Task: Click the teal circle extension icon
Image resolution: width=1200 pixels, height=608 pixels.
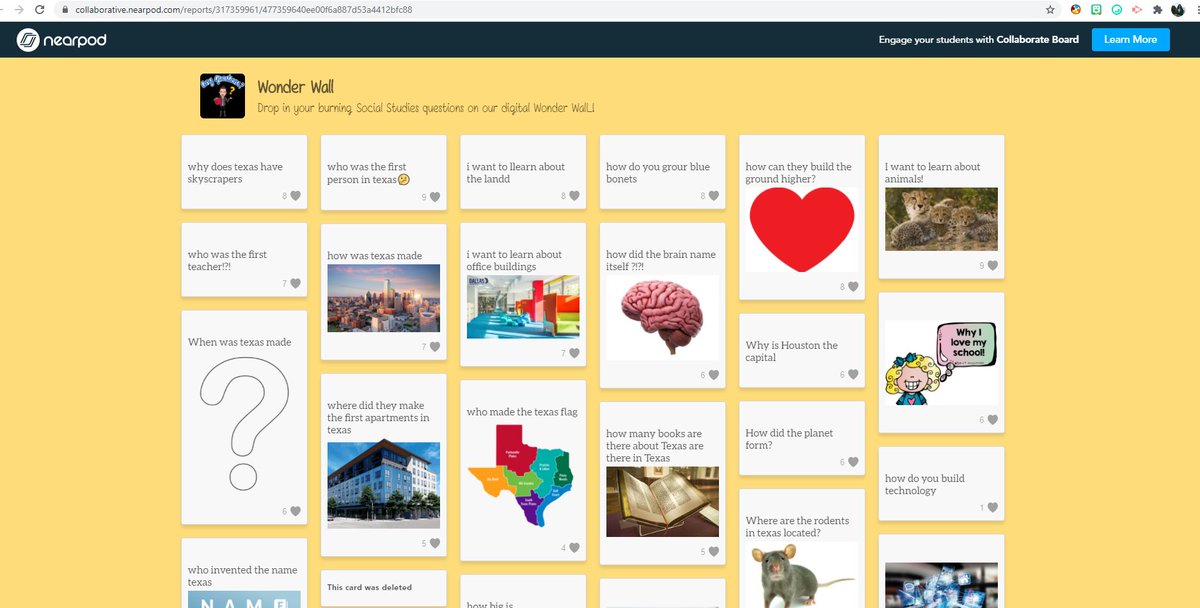Action: (1117, 9)
